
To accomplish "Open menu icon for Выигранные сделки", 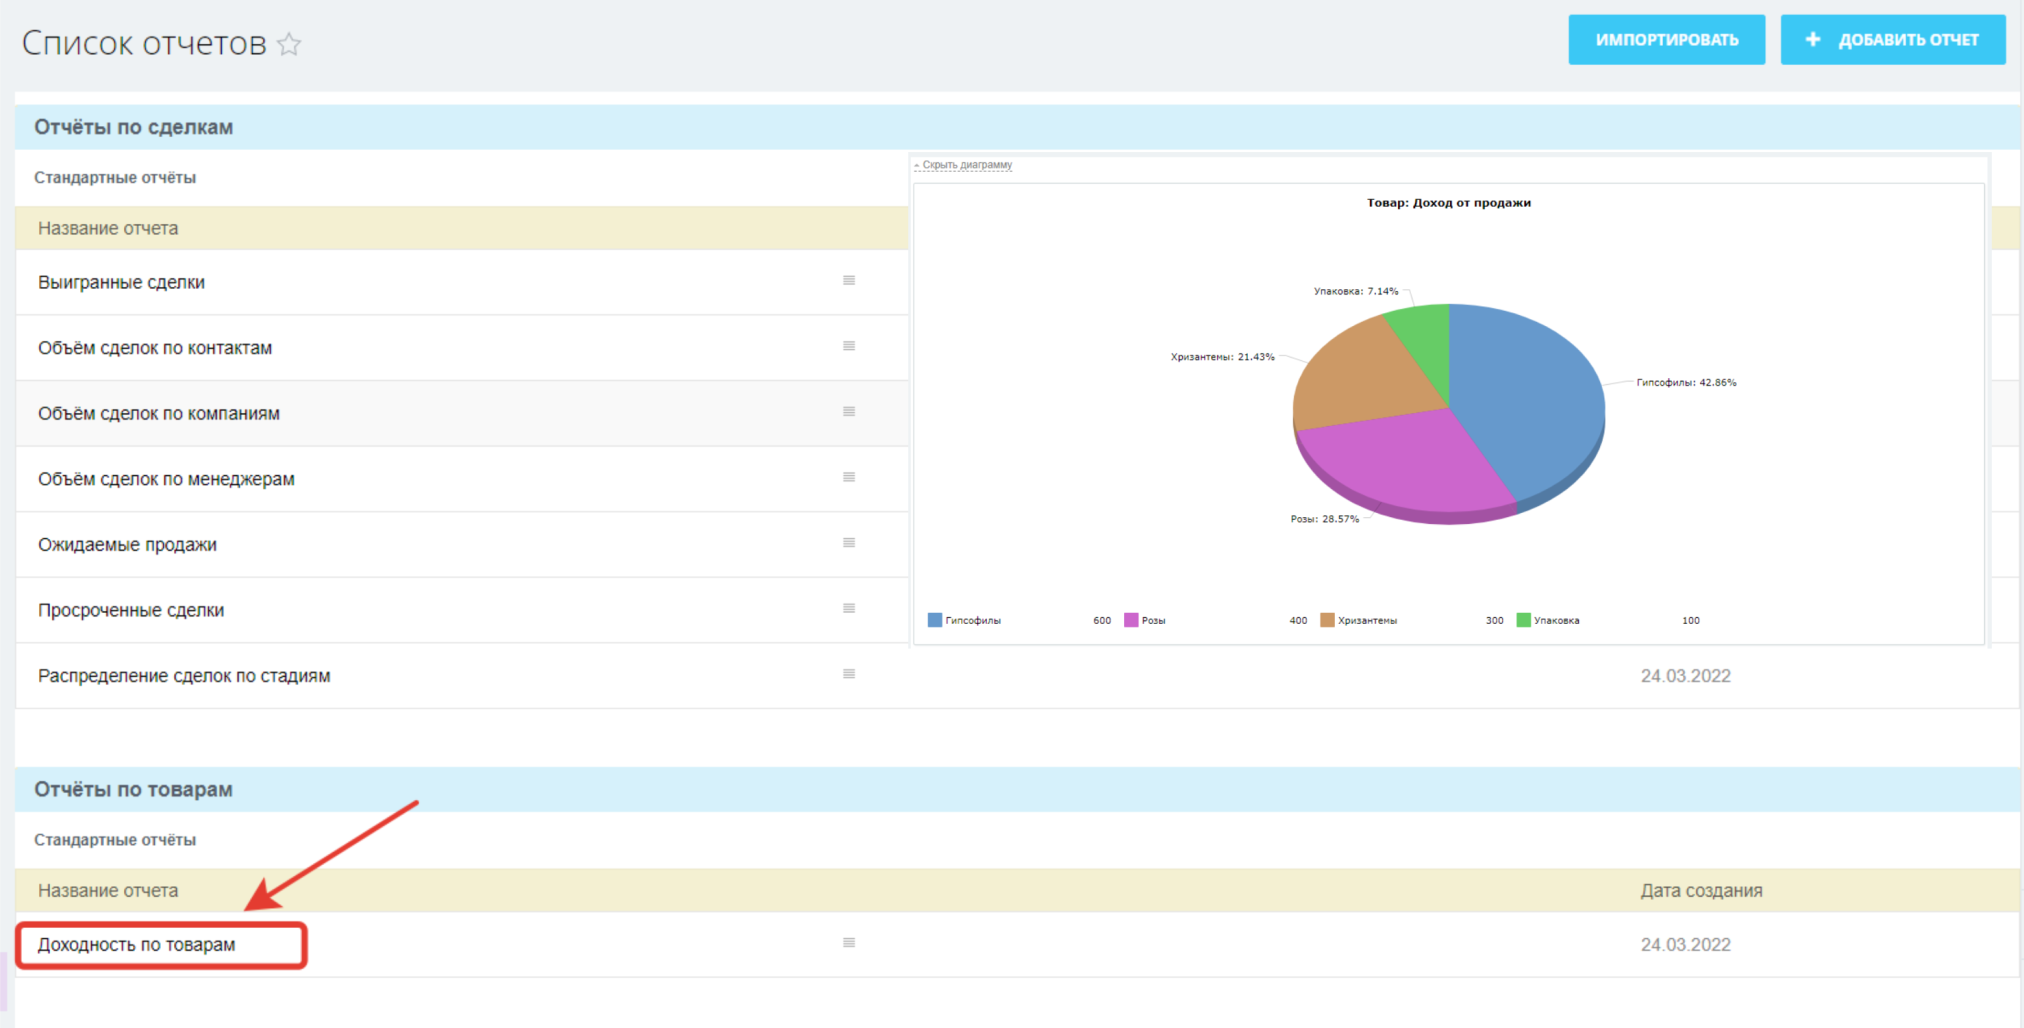I will point(849,281).
